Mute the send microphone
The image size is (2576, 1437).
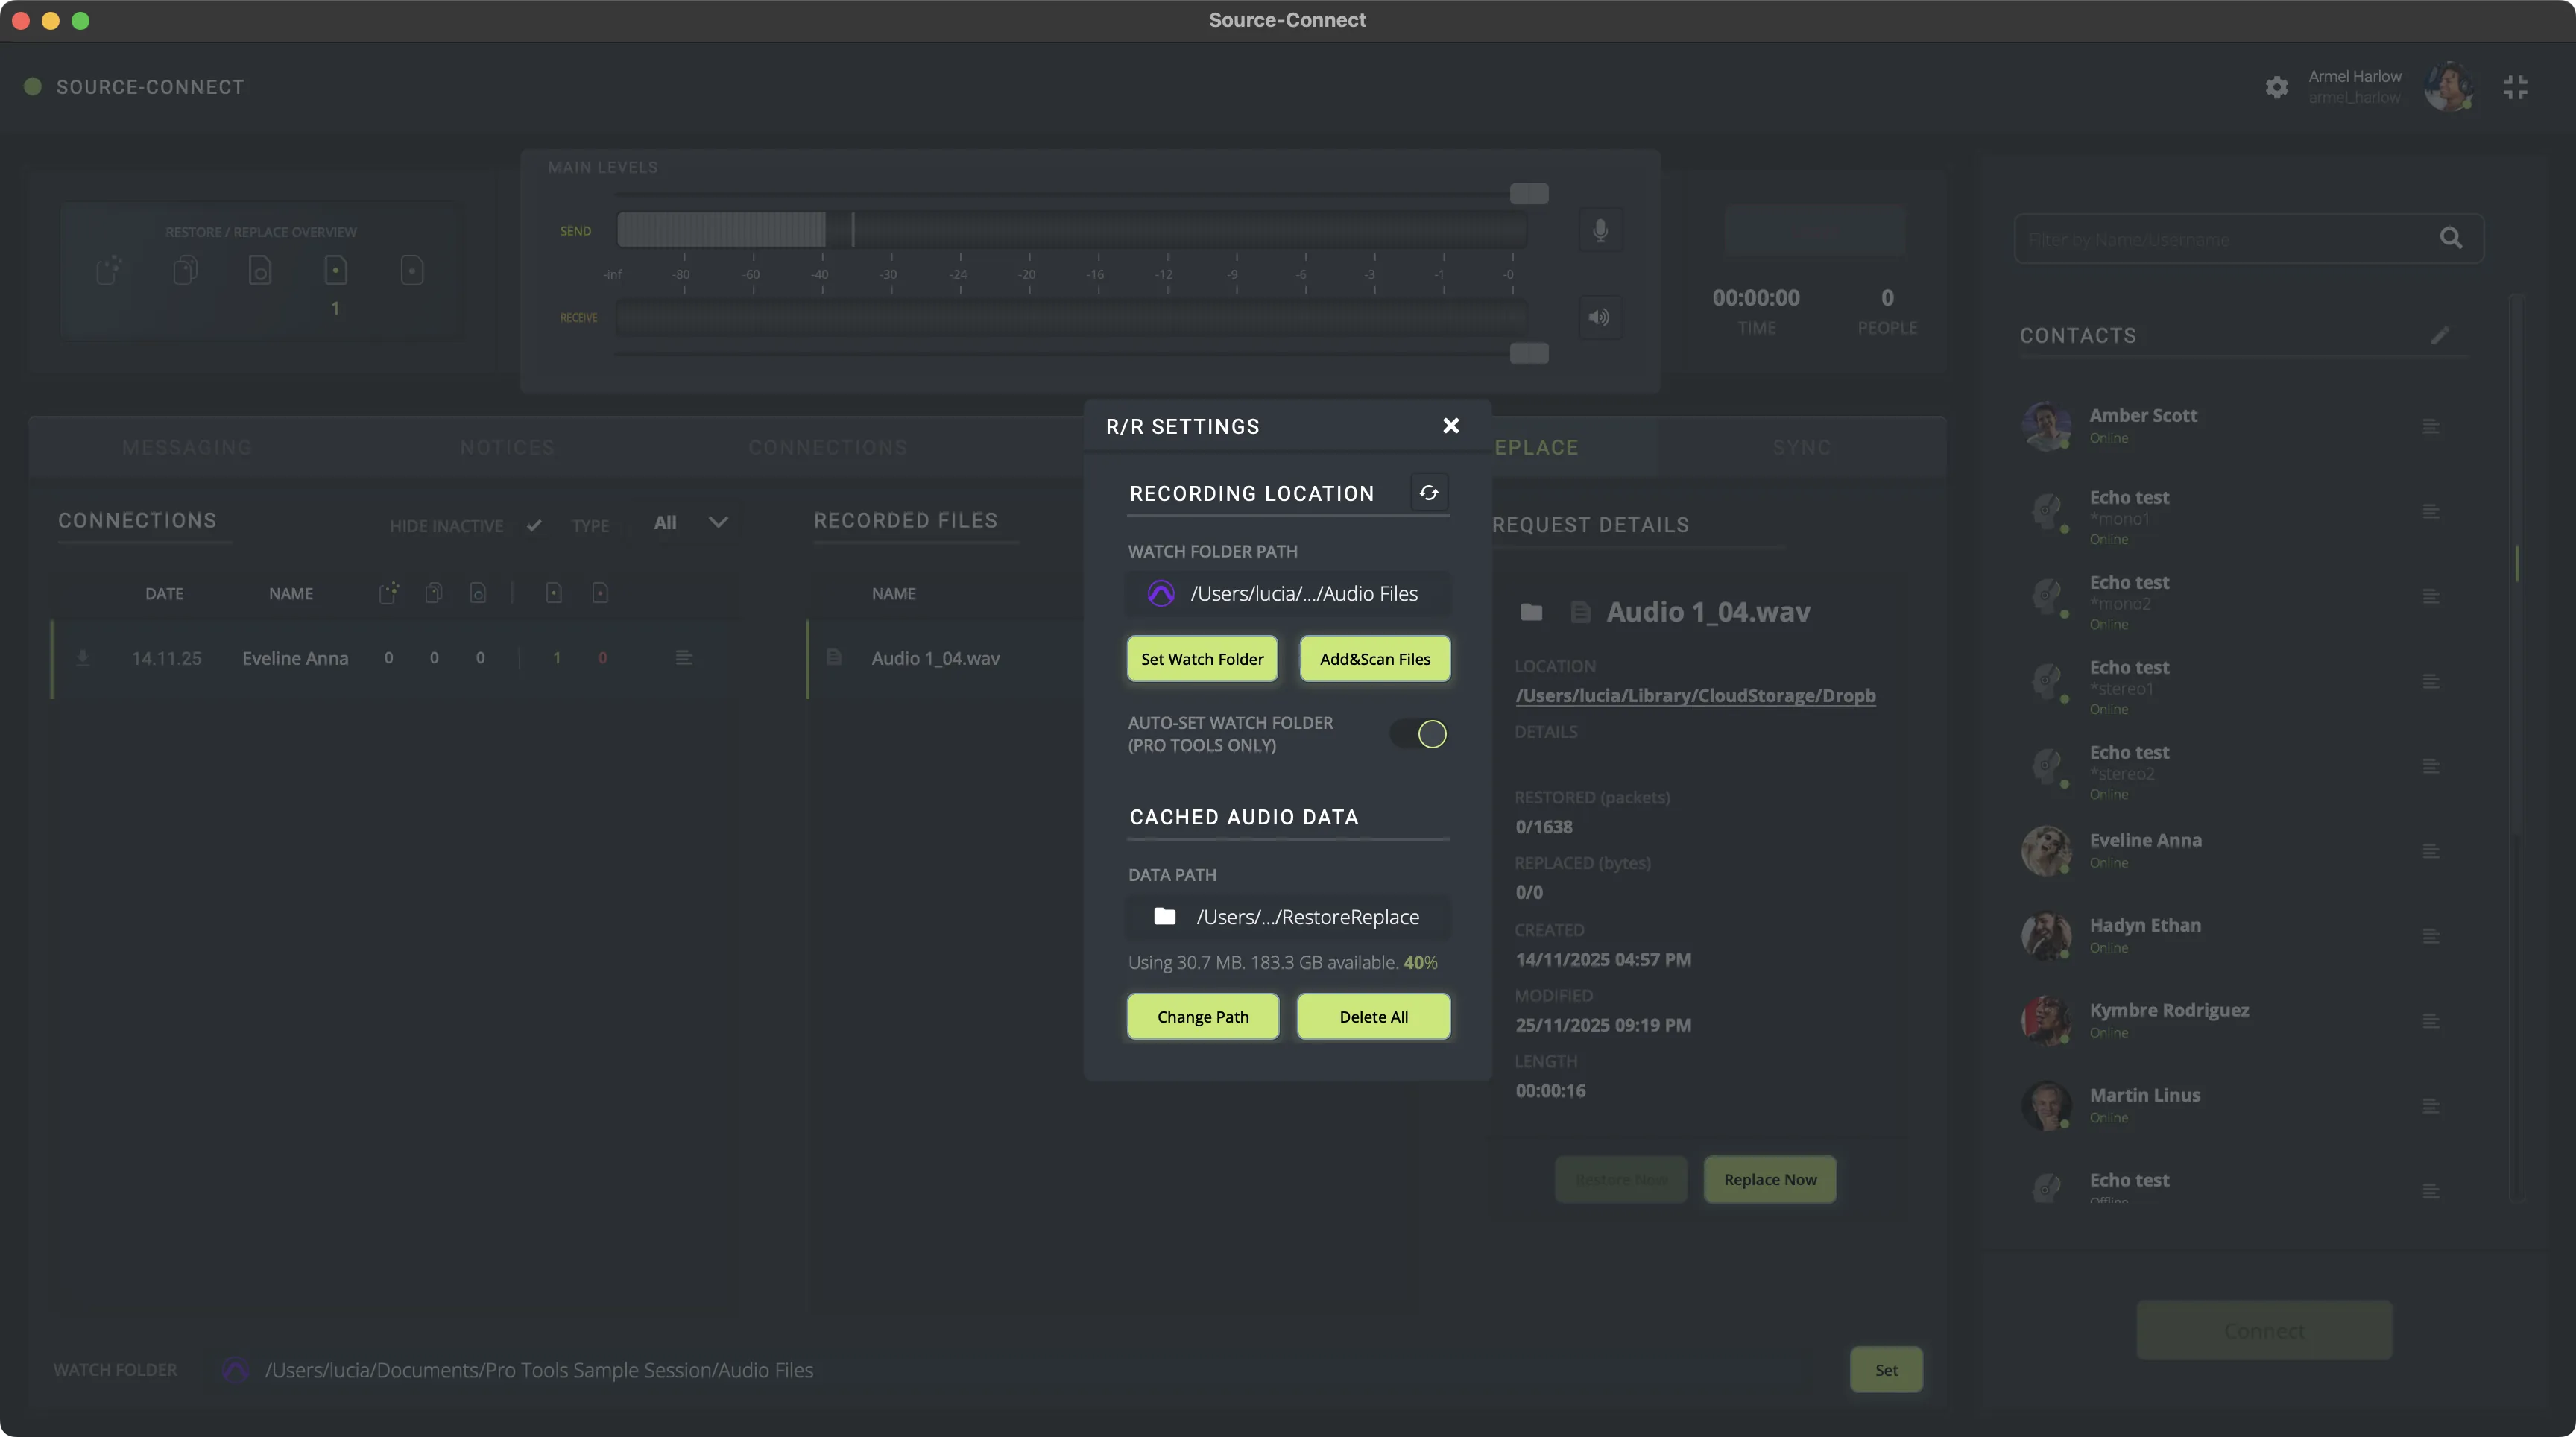coord(1600,231)
